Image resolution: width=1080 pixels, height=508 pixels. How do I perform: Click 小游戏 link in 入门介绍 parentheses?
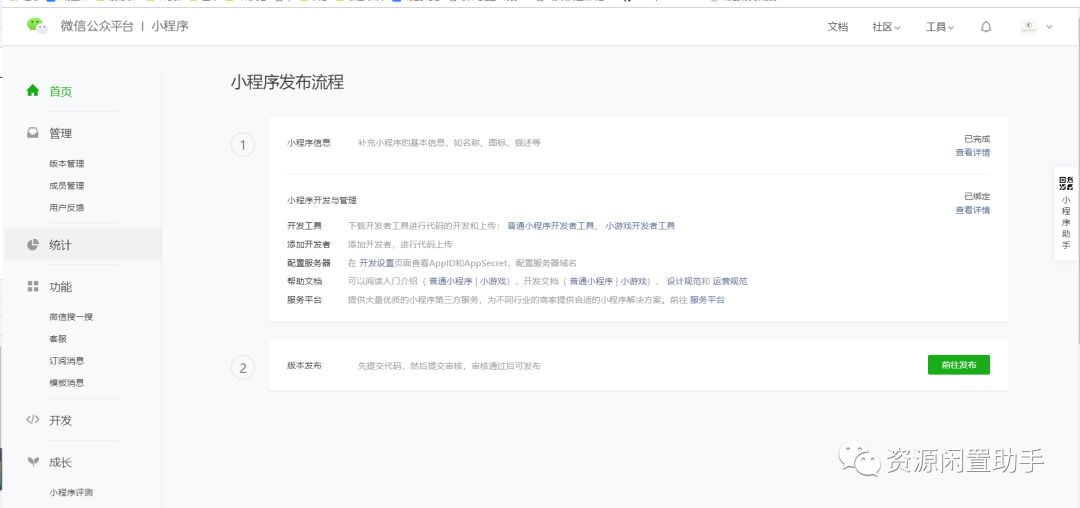click(x=493, y=282)
